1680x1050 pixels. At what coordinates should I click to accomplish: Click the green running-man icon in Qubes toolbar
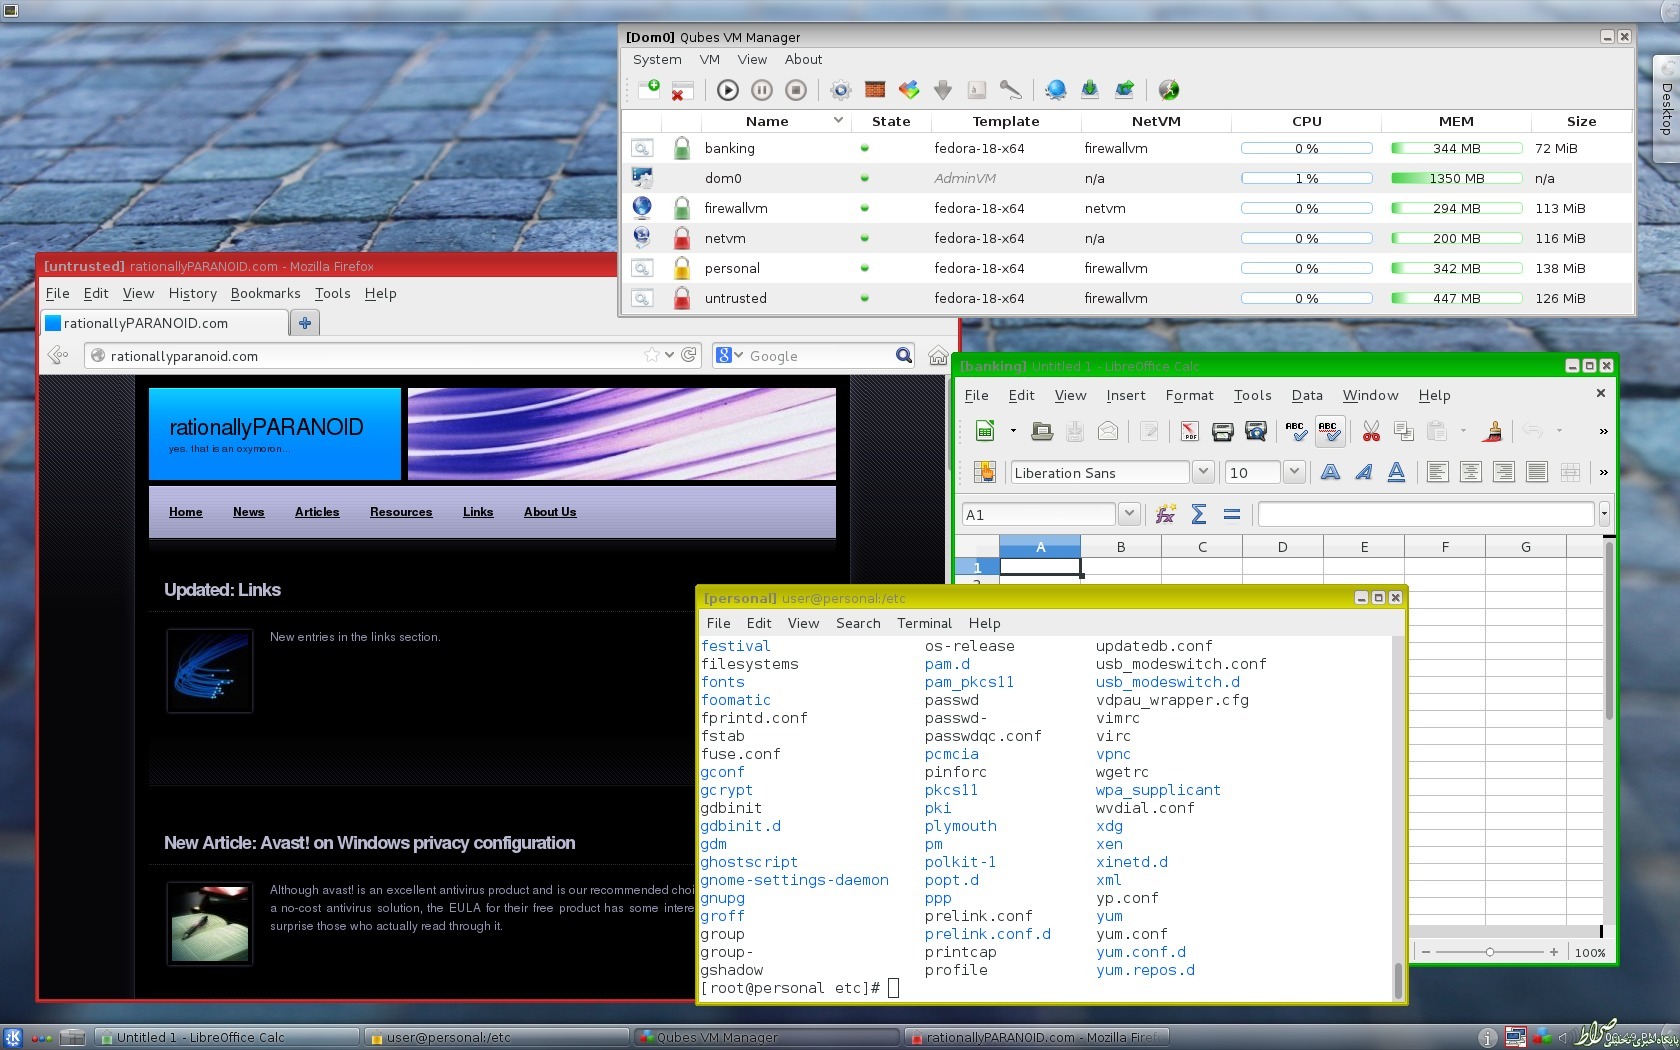(x=1169, y=90)
